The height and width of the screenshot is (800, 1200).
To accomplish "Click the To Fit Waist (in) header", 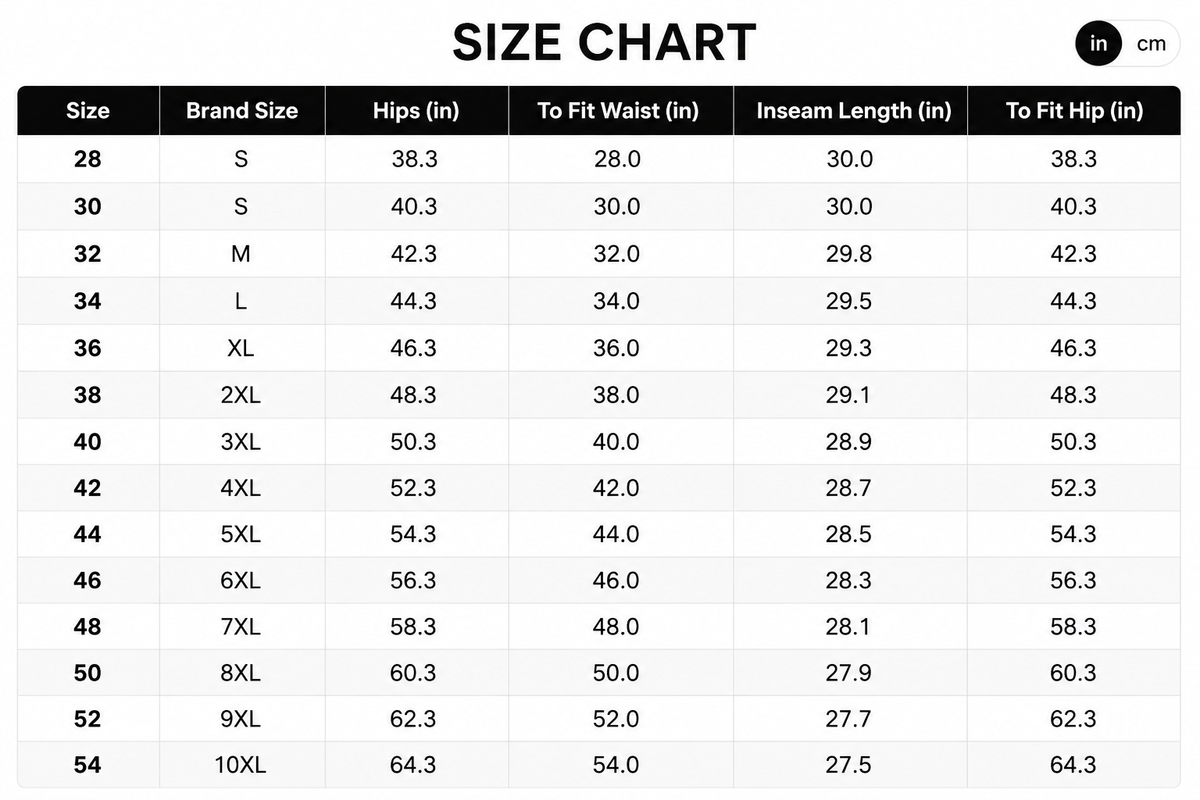I will tap(620, 110).
